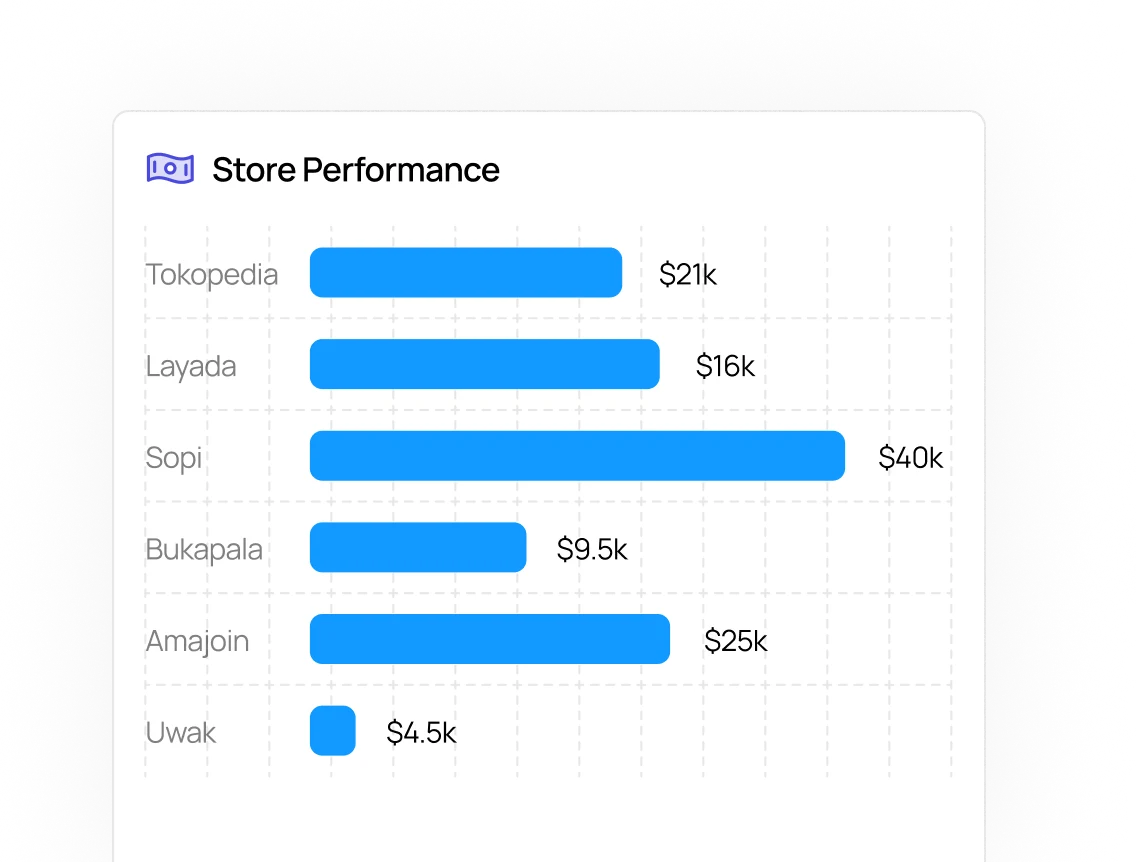Click the banknote icon beside Store Performance
This screenshot has height=862, width=1136.
point(170,169)
